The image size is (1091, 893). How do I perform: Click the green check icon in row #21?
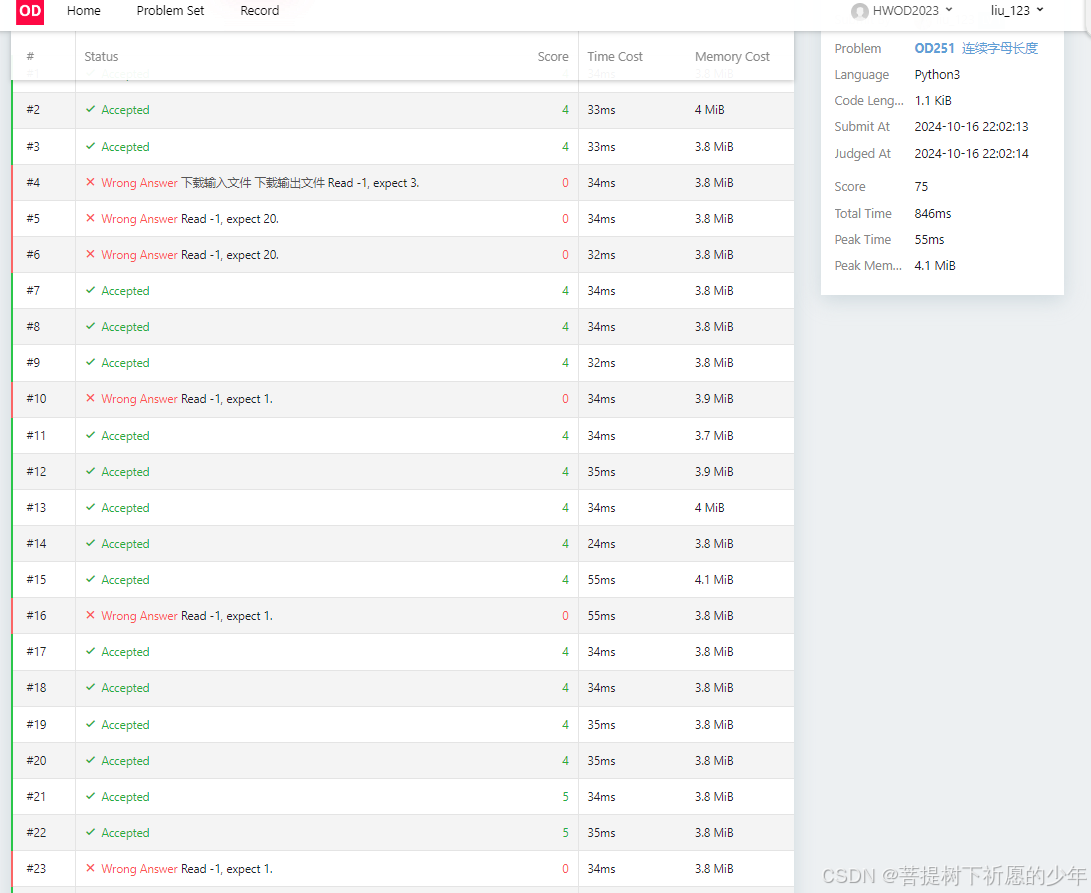pos(90,796)
